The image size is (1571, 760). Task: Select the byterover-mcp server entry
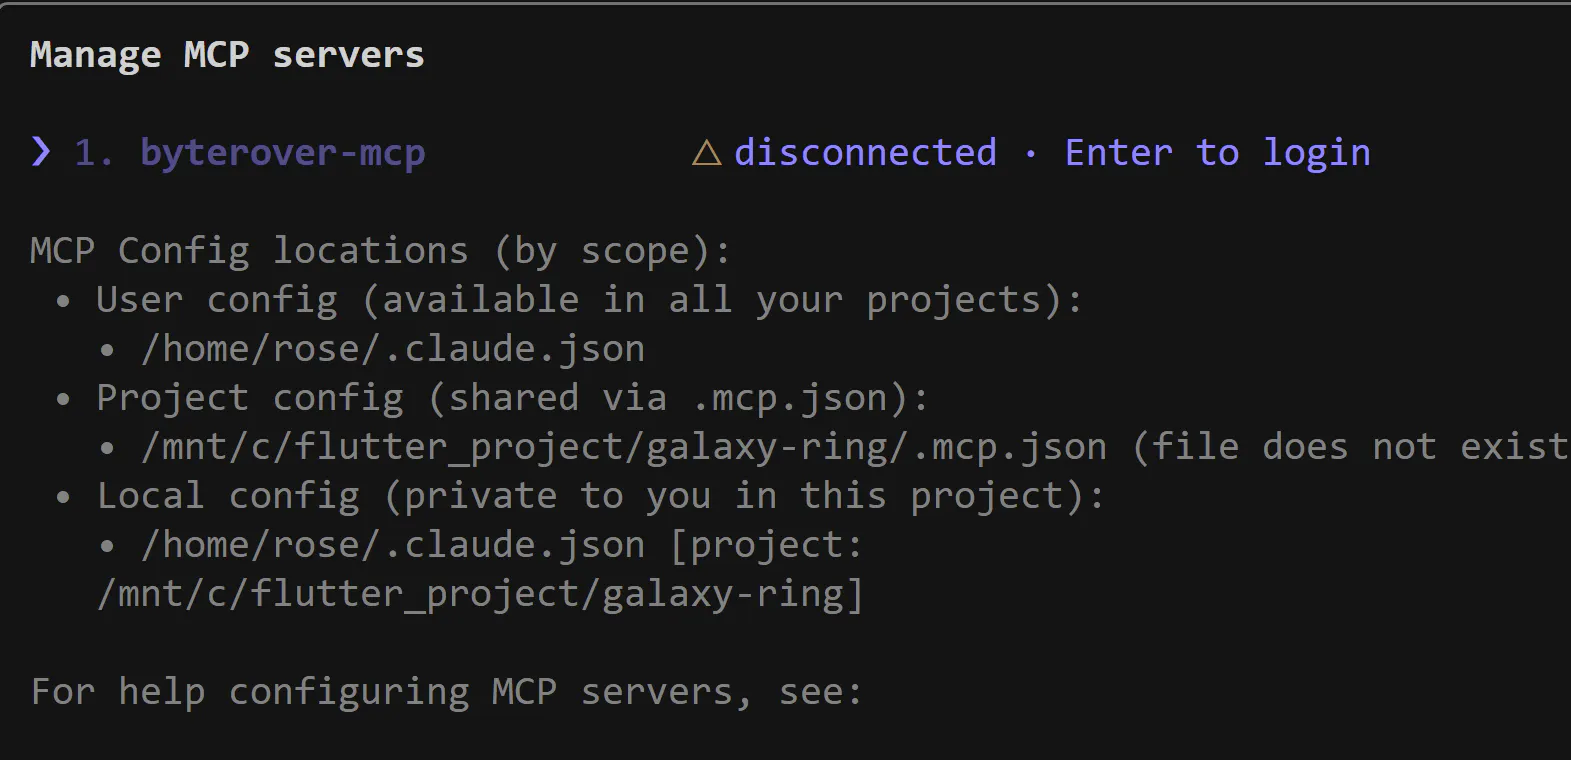click(x=282, y=153)
